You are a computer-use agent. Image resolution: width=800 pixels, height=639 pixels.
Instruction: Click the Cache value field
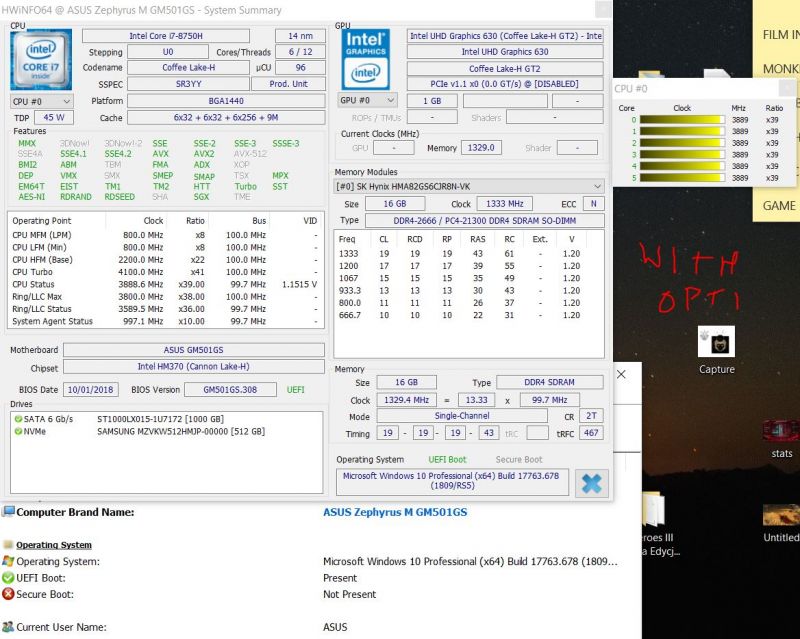tap(226, 117)
